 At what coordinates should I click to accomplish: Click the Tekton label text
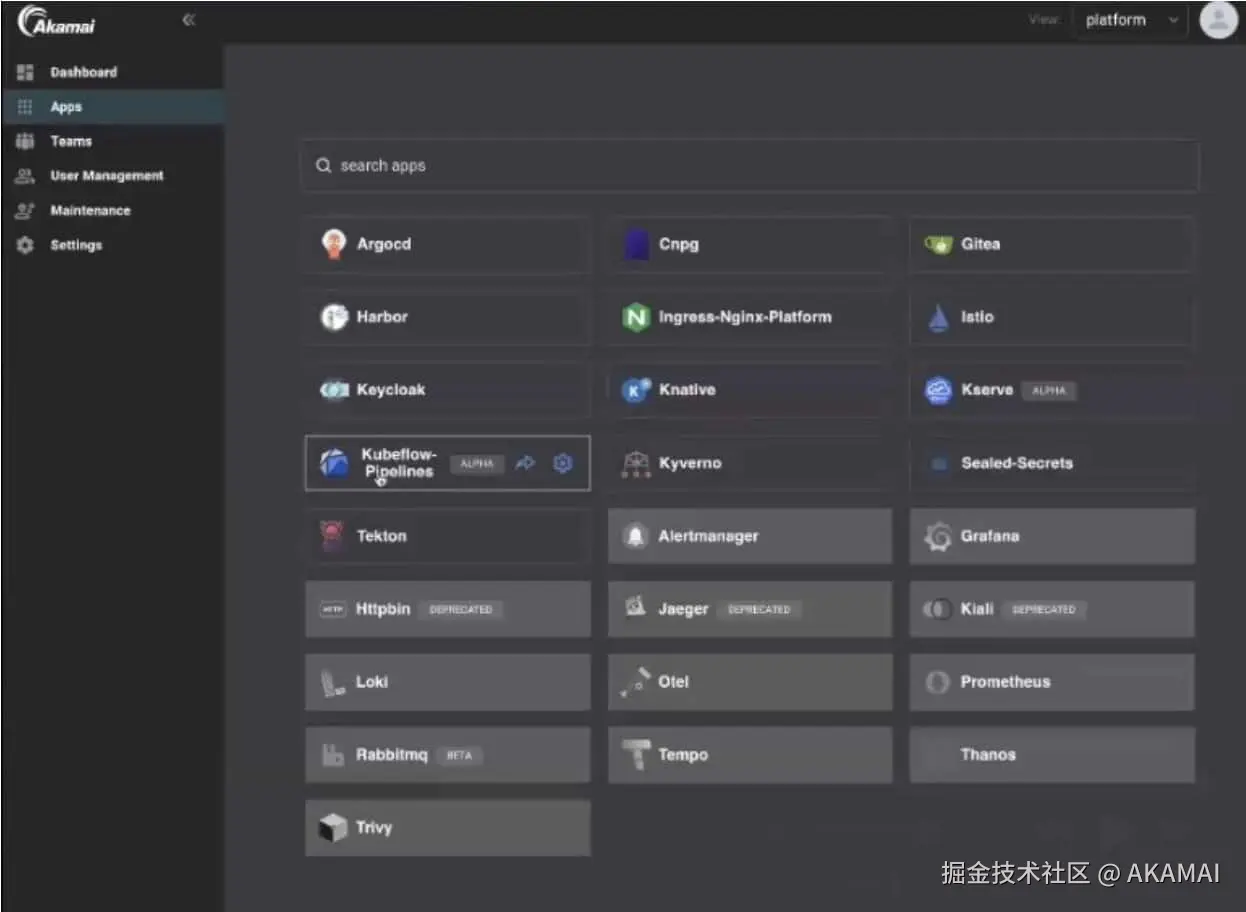(x=382, y=536)
